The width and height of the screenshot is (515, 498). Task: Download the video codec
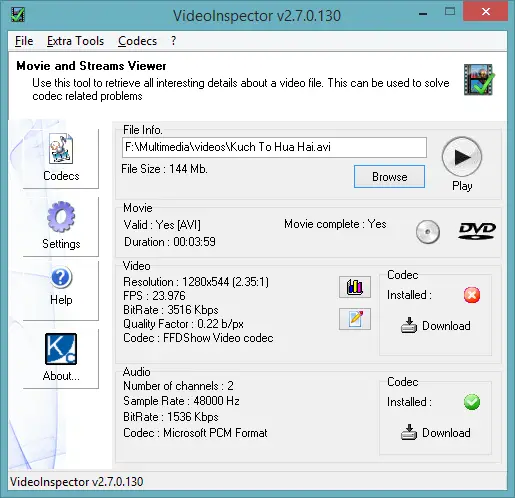(x=435, y=326)
